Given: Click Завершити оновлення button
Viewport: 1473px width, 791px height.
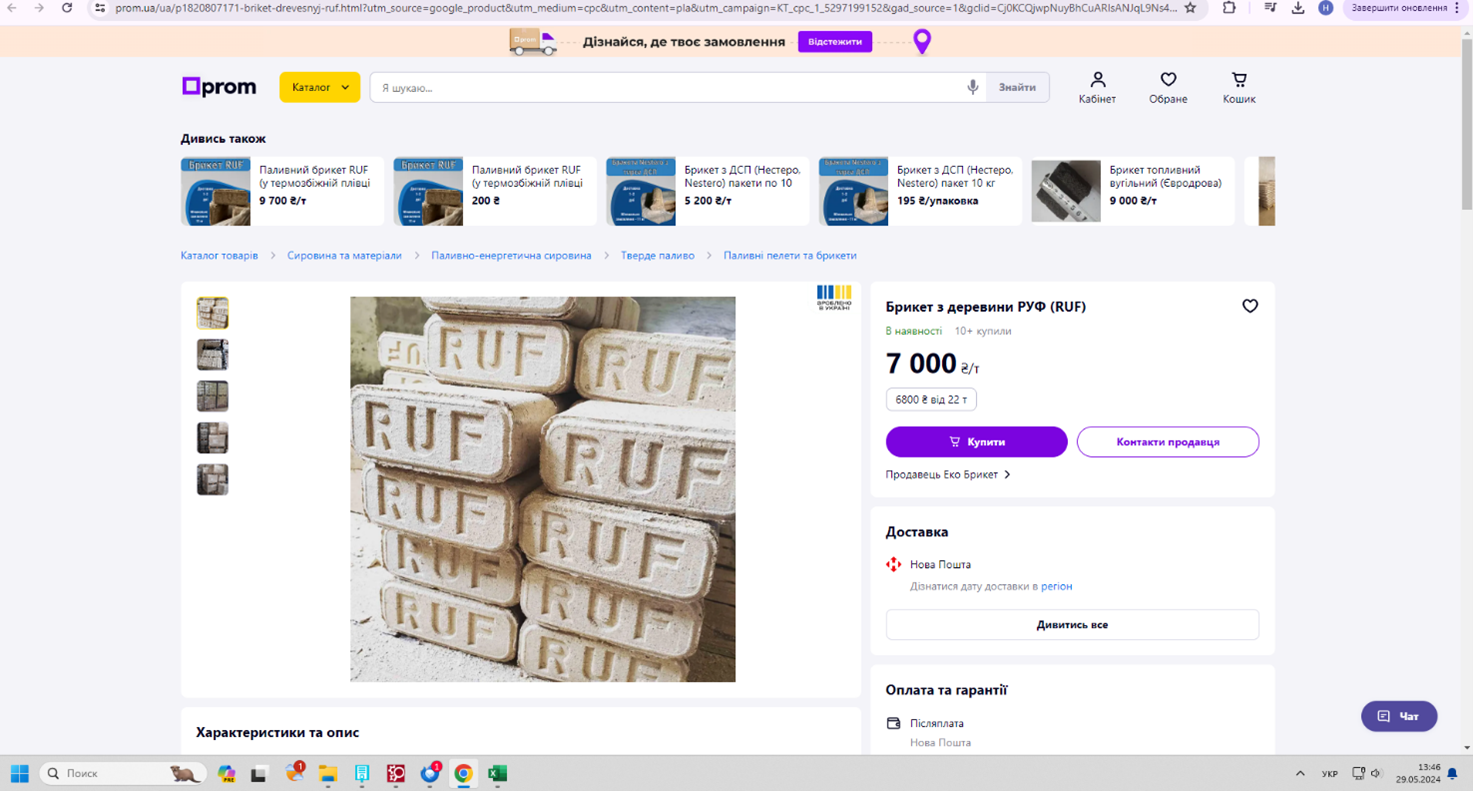Looking at the screenshot, I should tap(1405, 8).
